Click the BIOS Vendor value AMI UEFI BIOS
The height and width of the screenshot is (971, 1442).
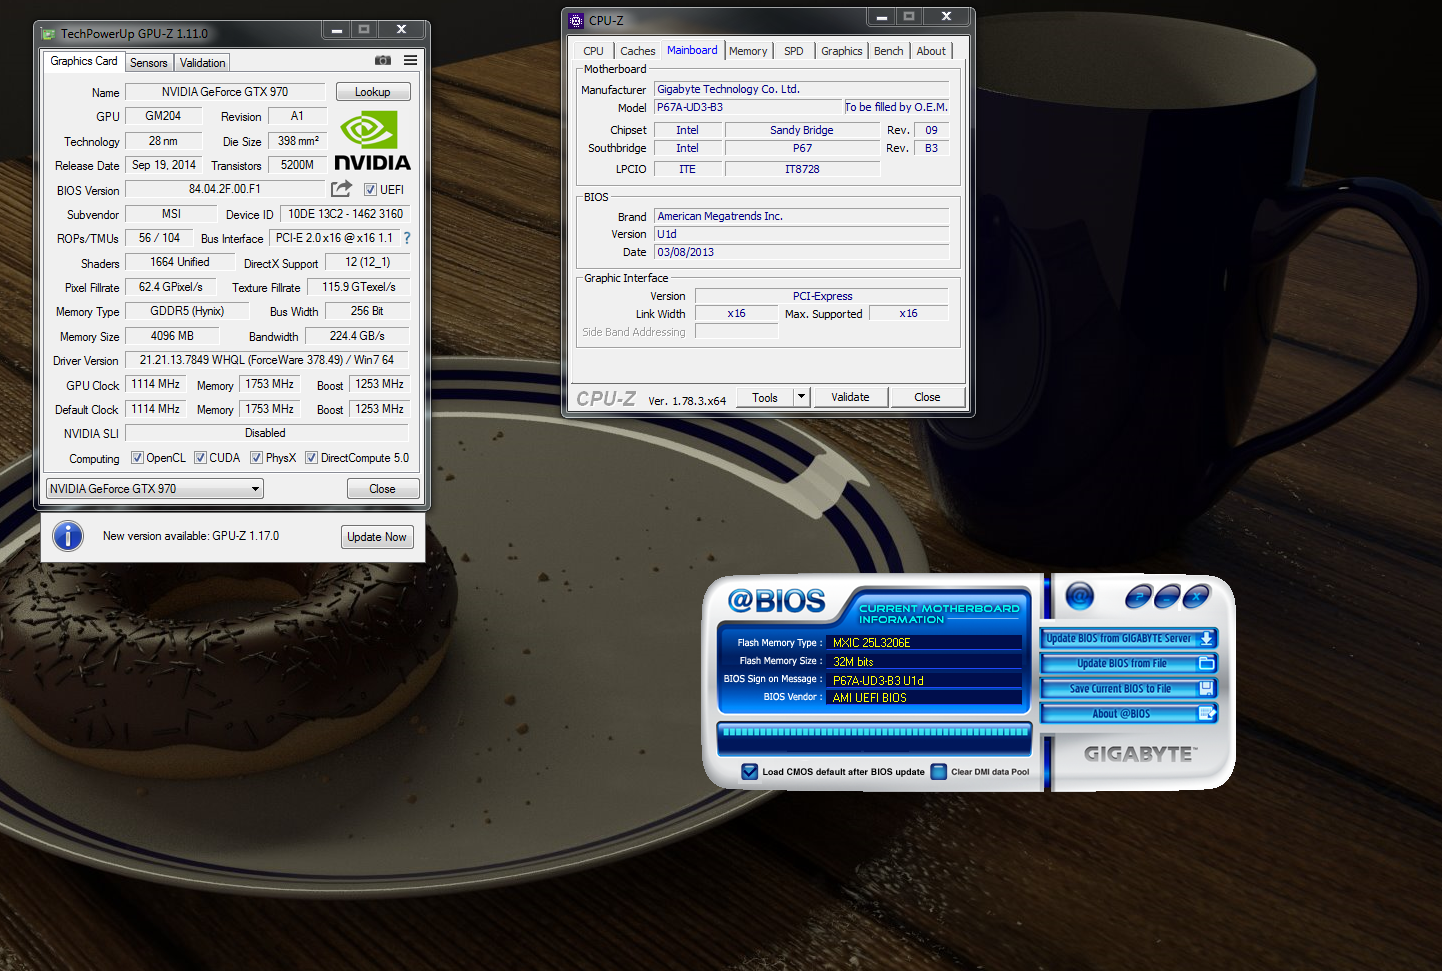(926, 698)
